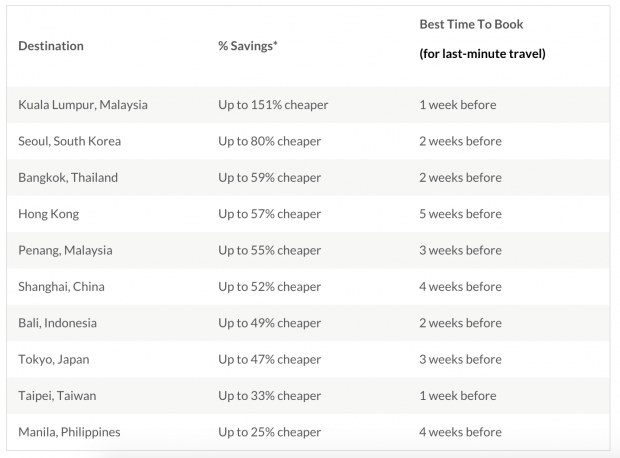Click the % Savings* column header
620x458 pixels.
coord(248,46)
